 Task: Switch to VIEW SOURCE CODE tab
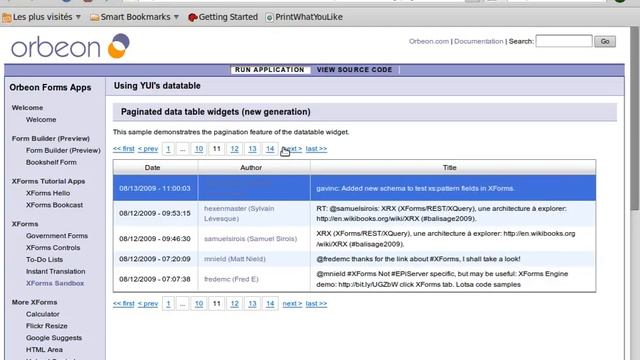click(x=354, y=70)
